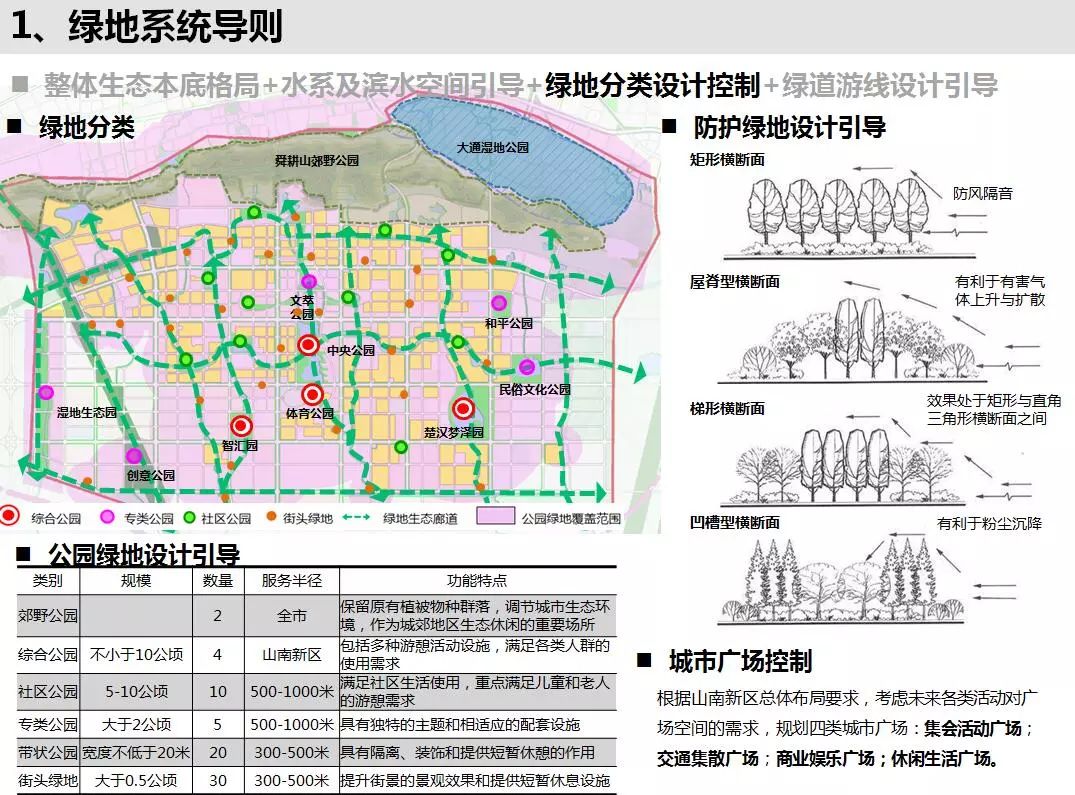Click the 大通湿地公园 lake label
Image resolution: width=1075 pixels, height=795 pixels.
(x=493, y=147)
